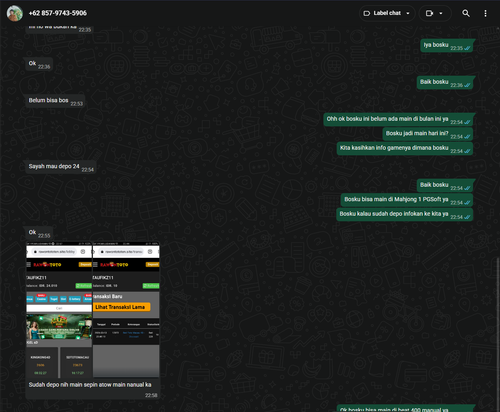Click read-receipt ticks on 'Bosku jadi main hari ini?'
Image resolution: width=500 pixels, height=412 pixels.
[x=467, y=137]
